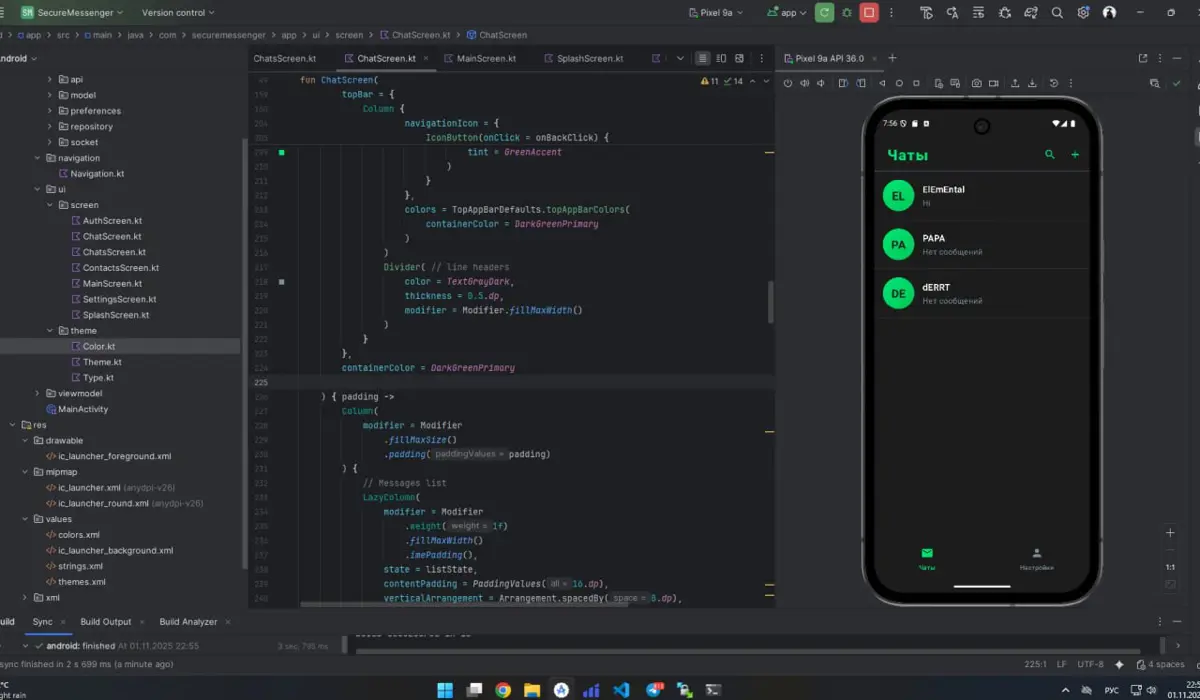Open IDE settings gear icon
The width and height of the screenshot is (1200, 700).
pyautogui.click(x=1083, y=13)
